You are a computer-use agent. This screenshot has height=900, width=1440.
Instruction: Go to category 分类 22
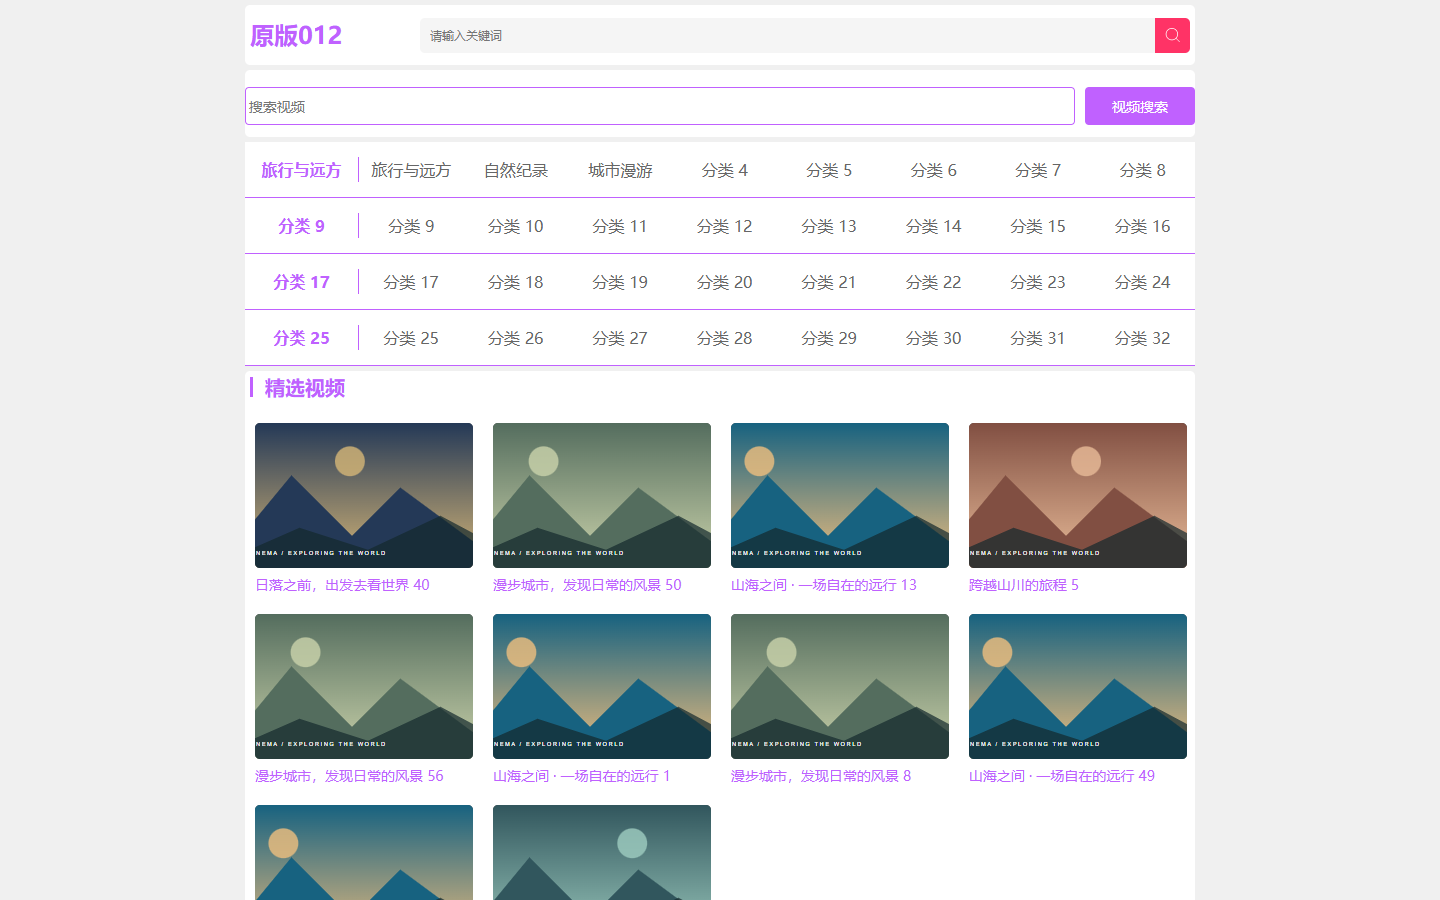[934, 282]
